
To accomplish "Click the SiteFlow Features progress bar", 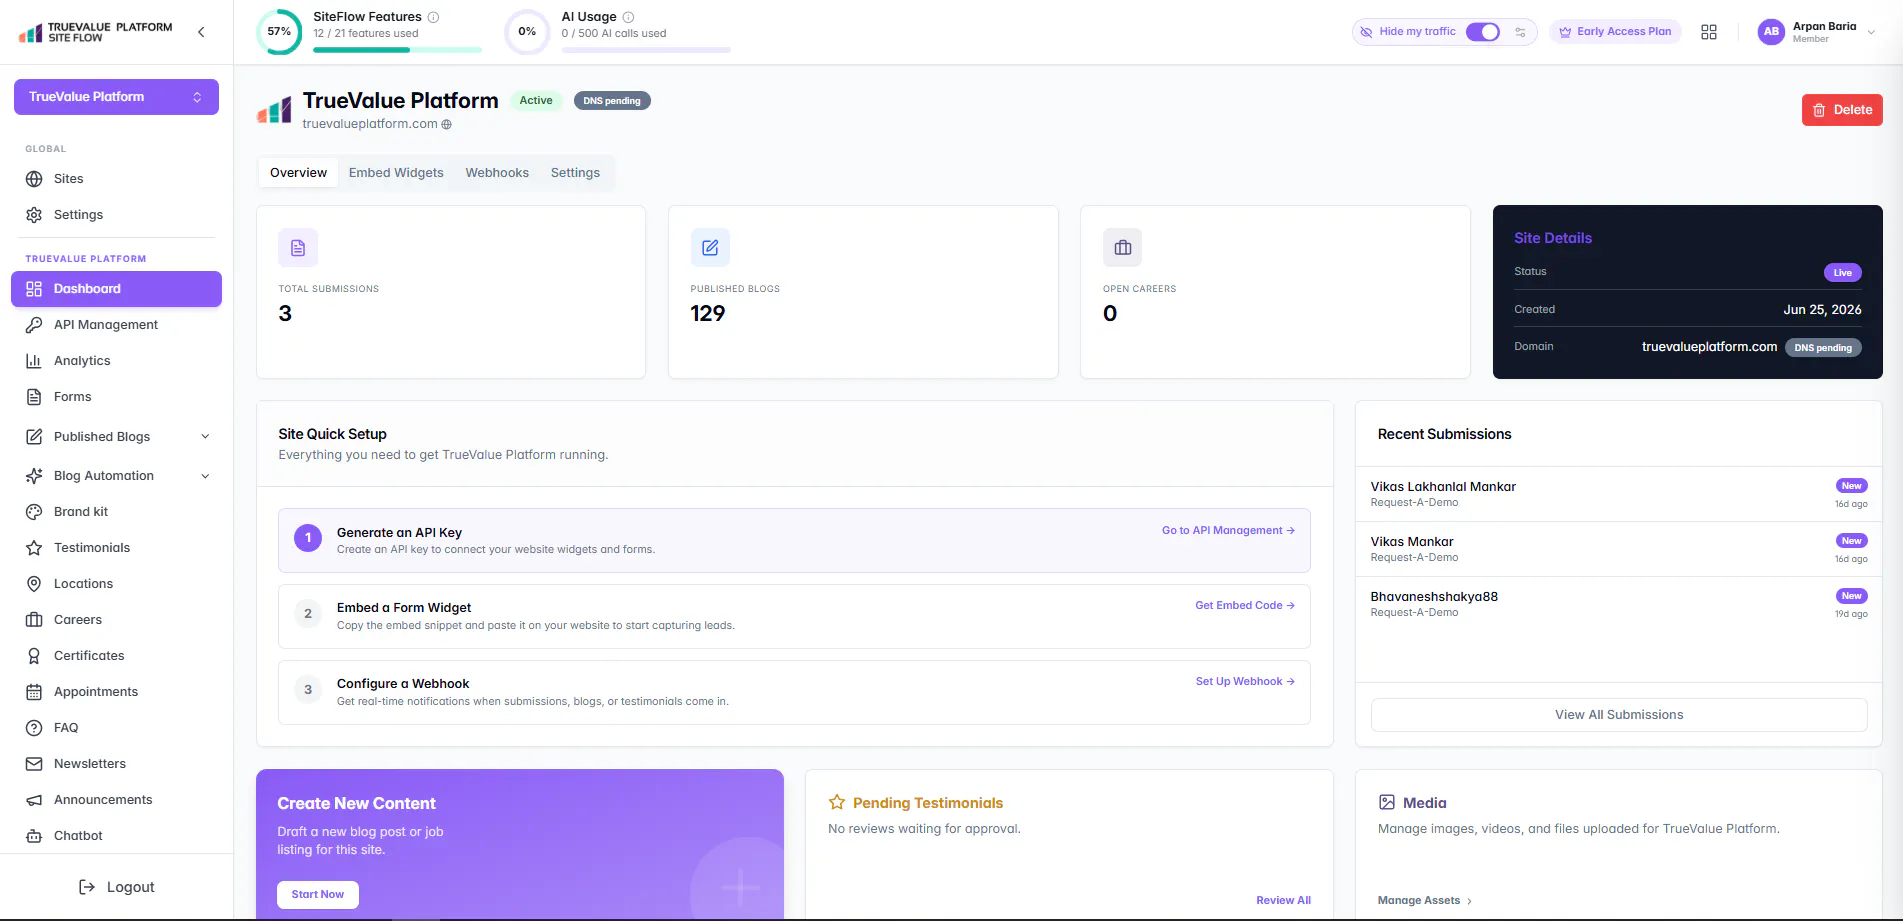I will pos(397,50).
